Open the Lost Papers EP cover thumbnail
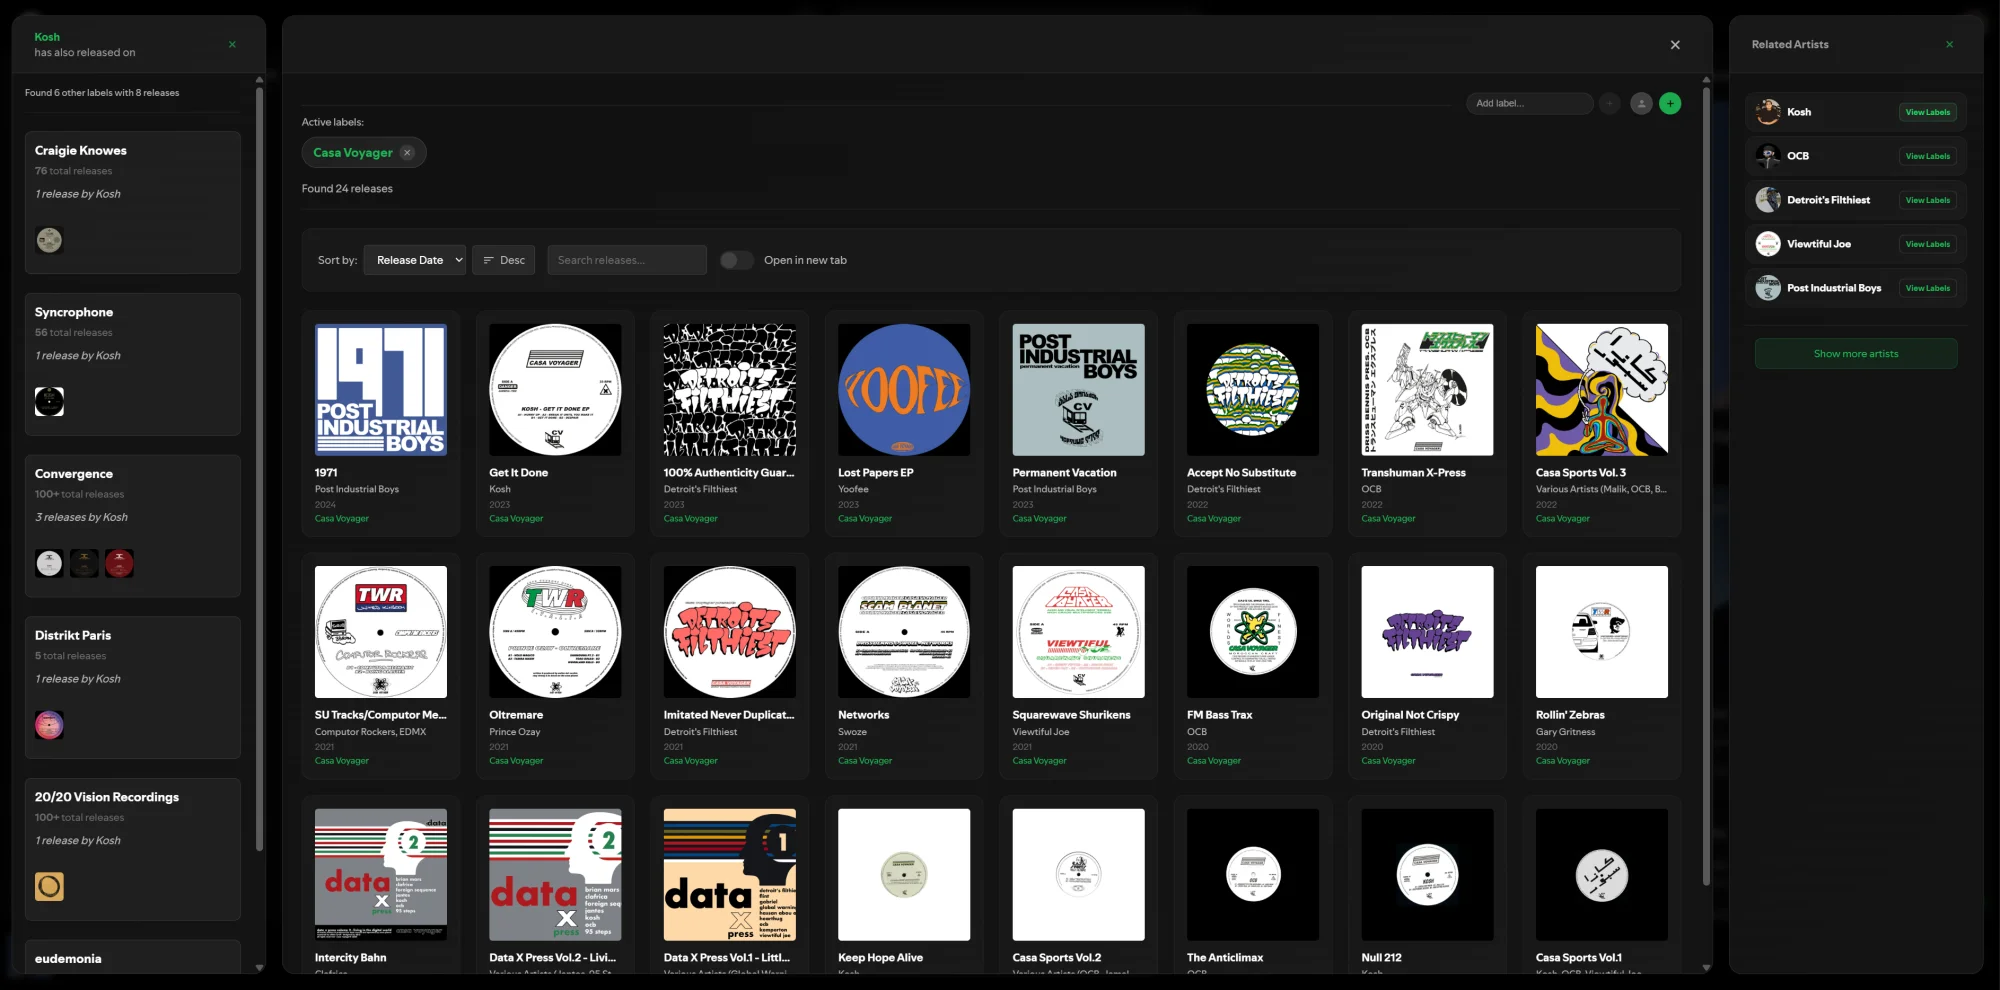The height and width of the screenshot is (990, 2000). 903,390
